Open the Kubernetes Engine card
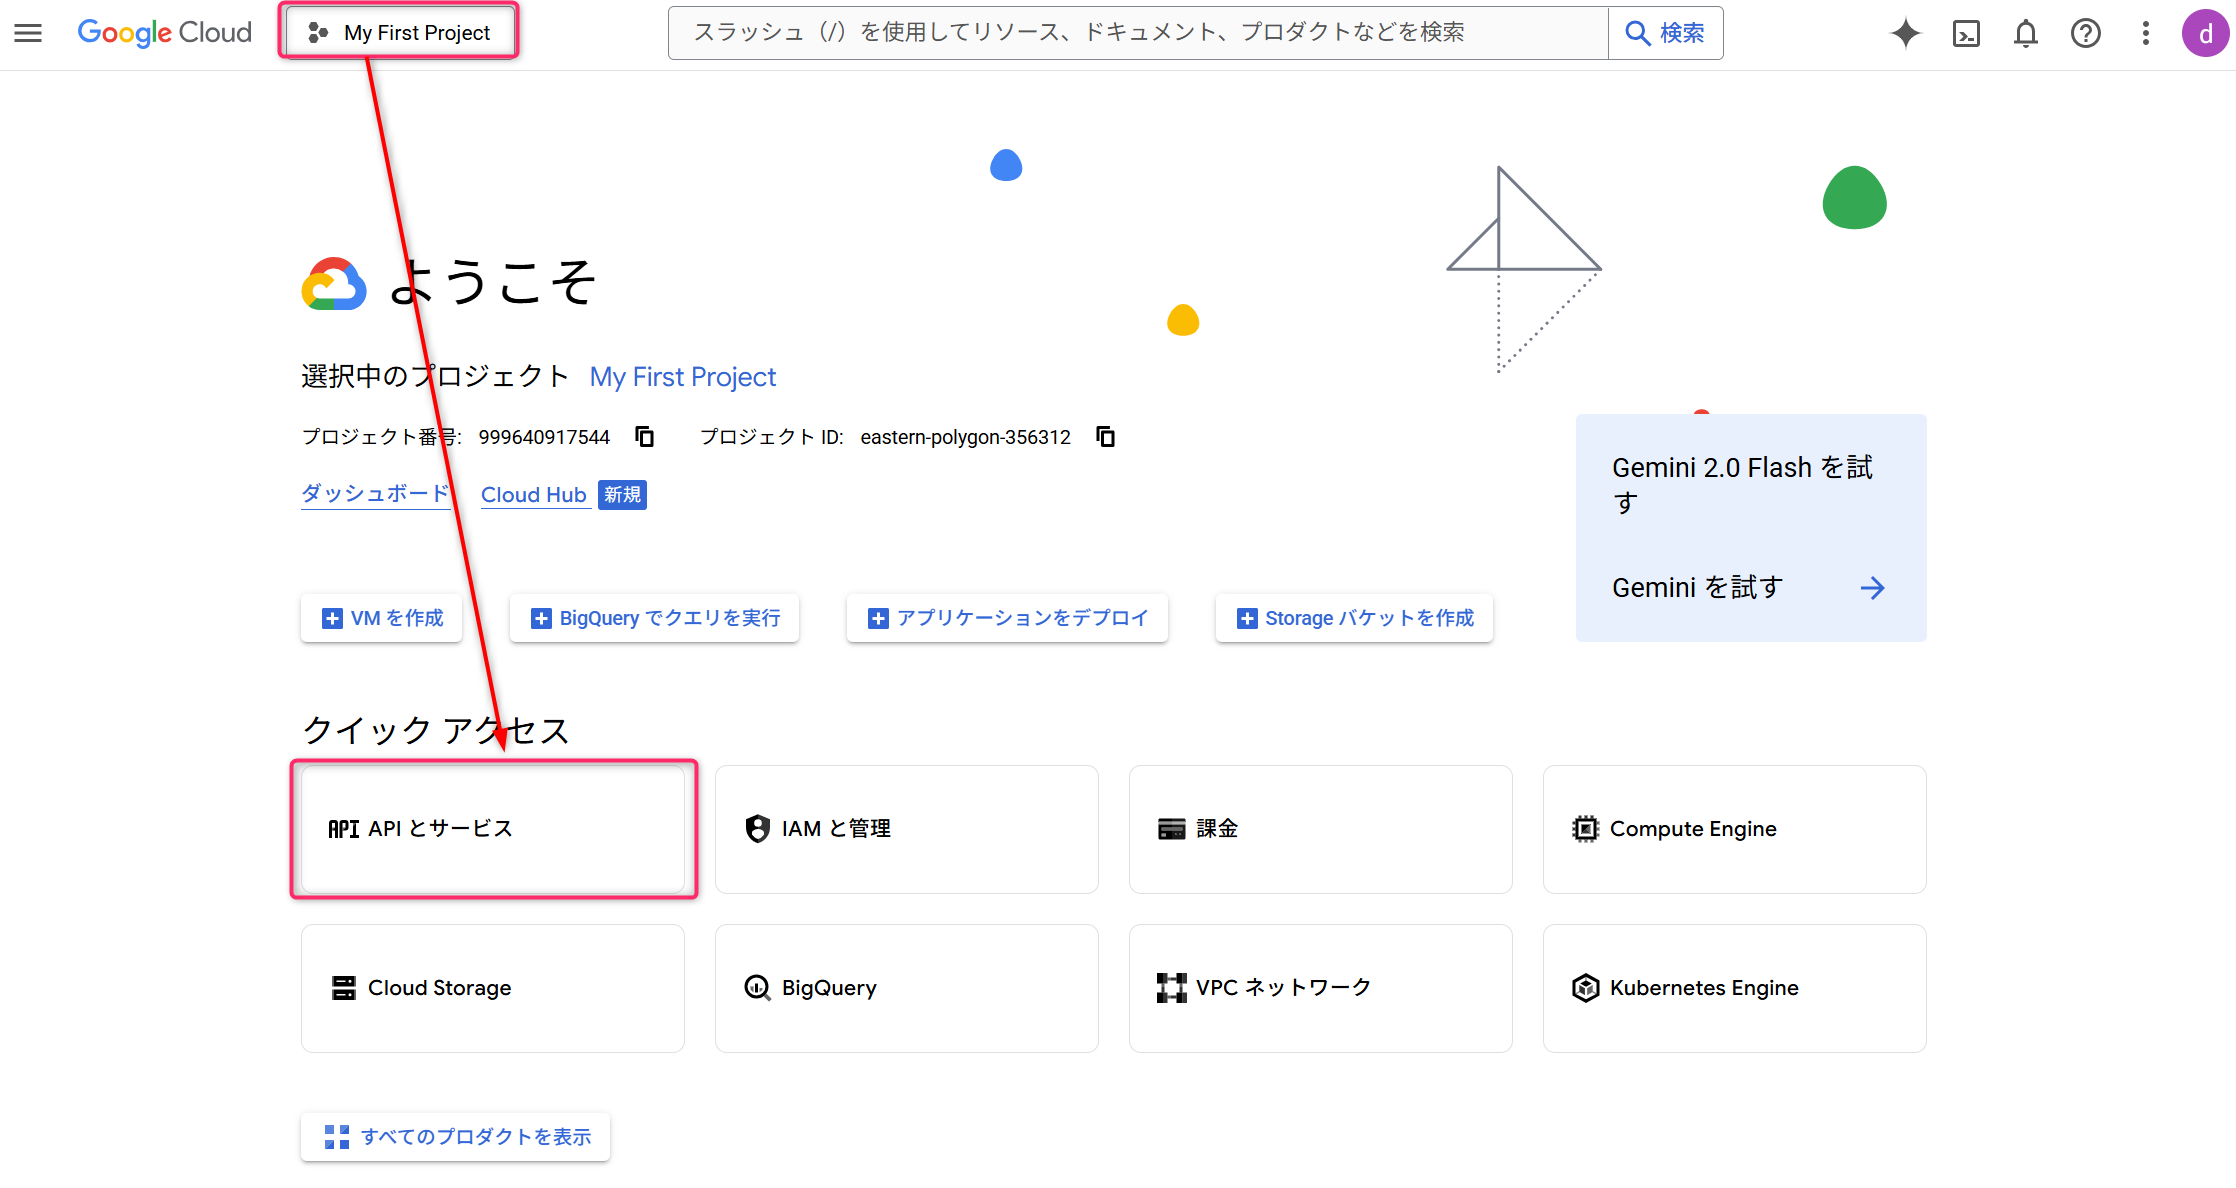Viewport: 2236px width, 1188px height. coord(1735,988)
